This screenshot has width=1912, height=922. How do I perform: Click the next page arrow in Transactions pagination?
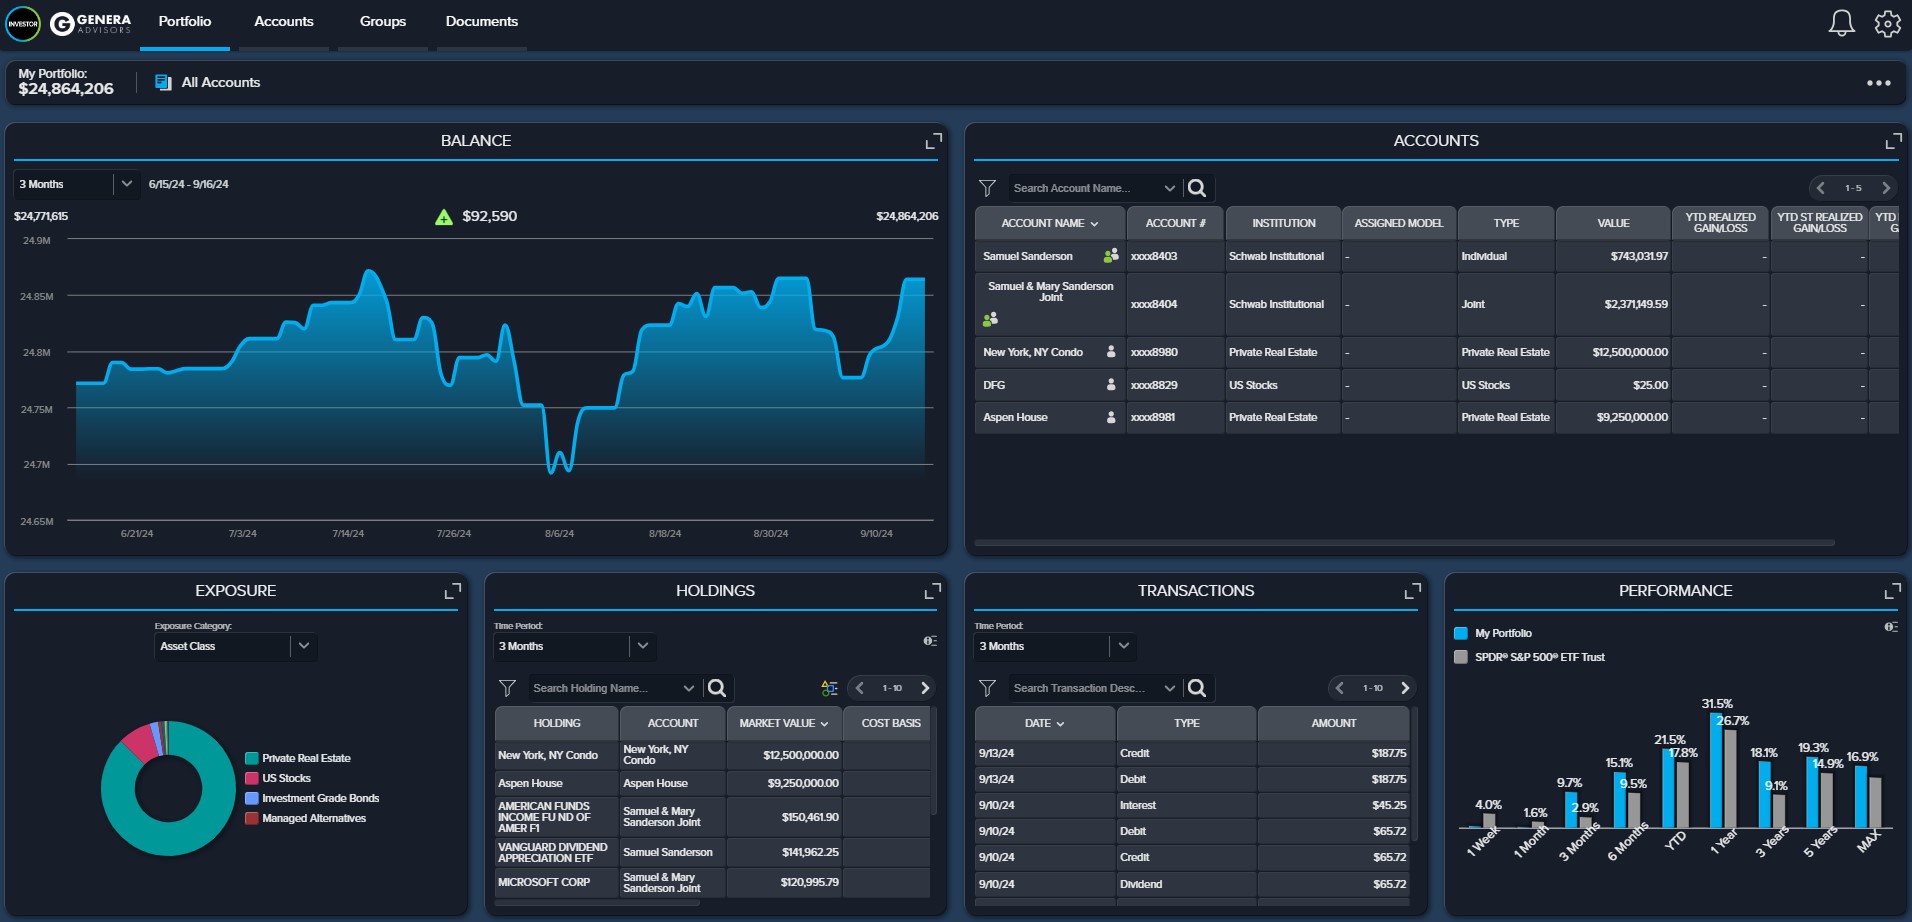coord(1405,688)
